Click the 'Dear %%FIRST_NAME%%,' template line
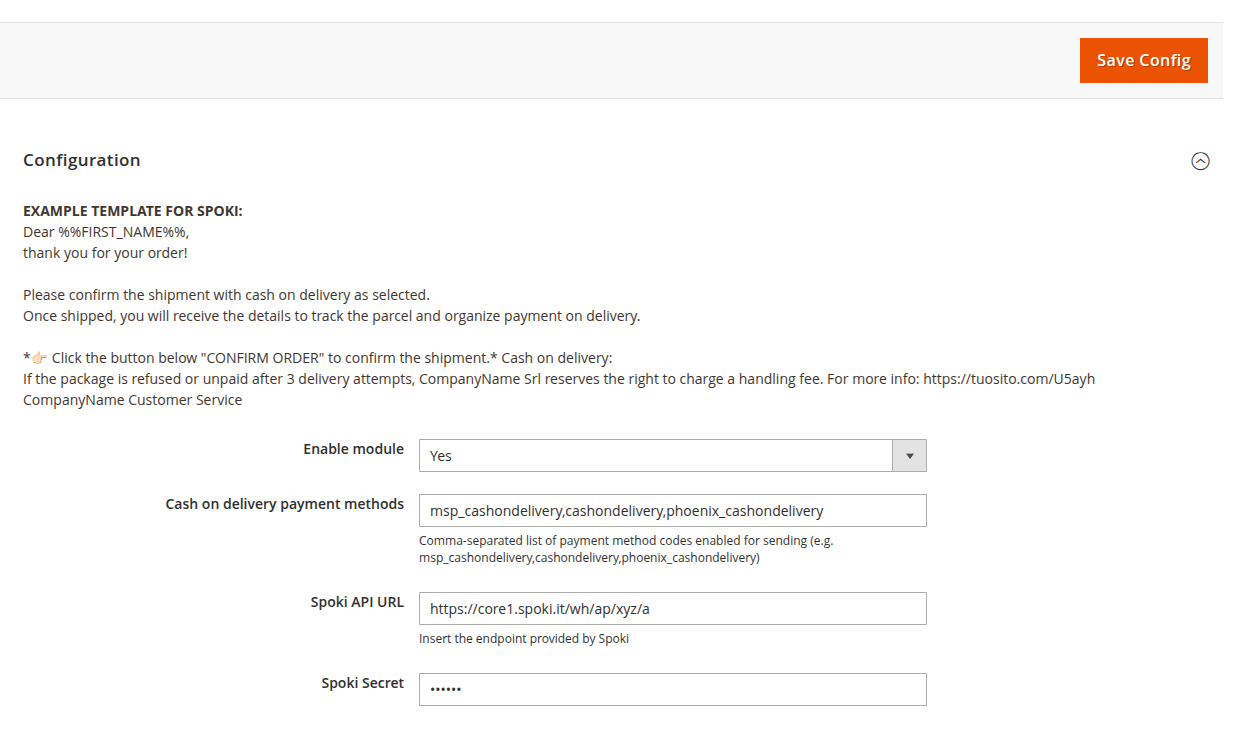The width and height of the screenshot is (1245, 730). [106, 232]
